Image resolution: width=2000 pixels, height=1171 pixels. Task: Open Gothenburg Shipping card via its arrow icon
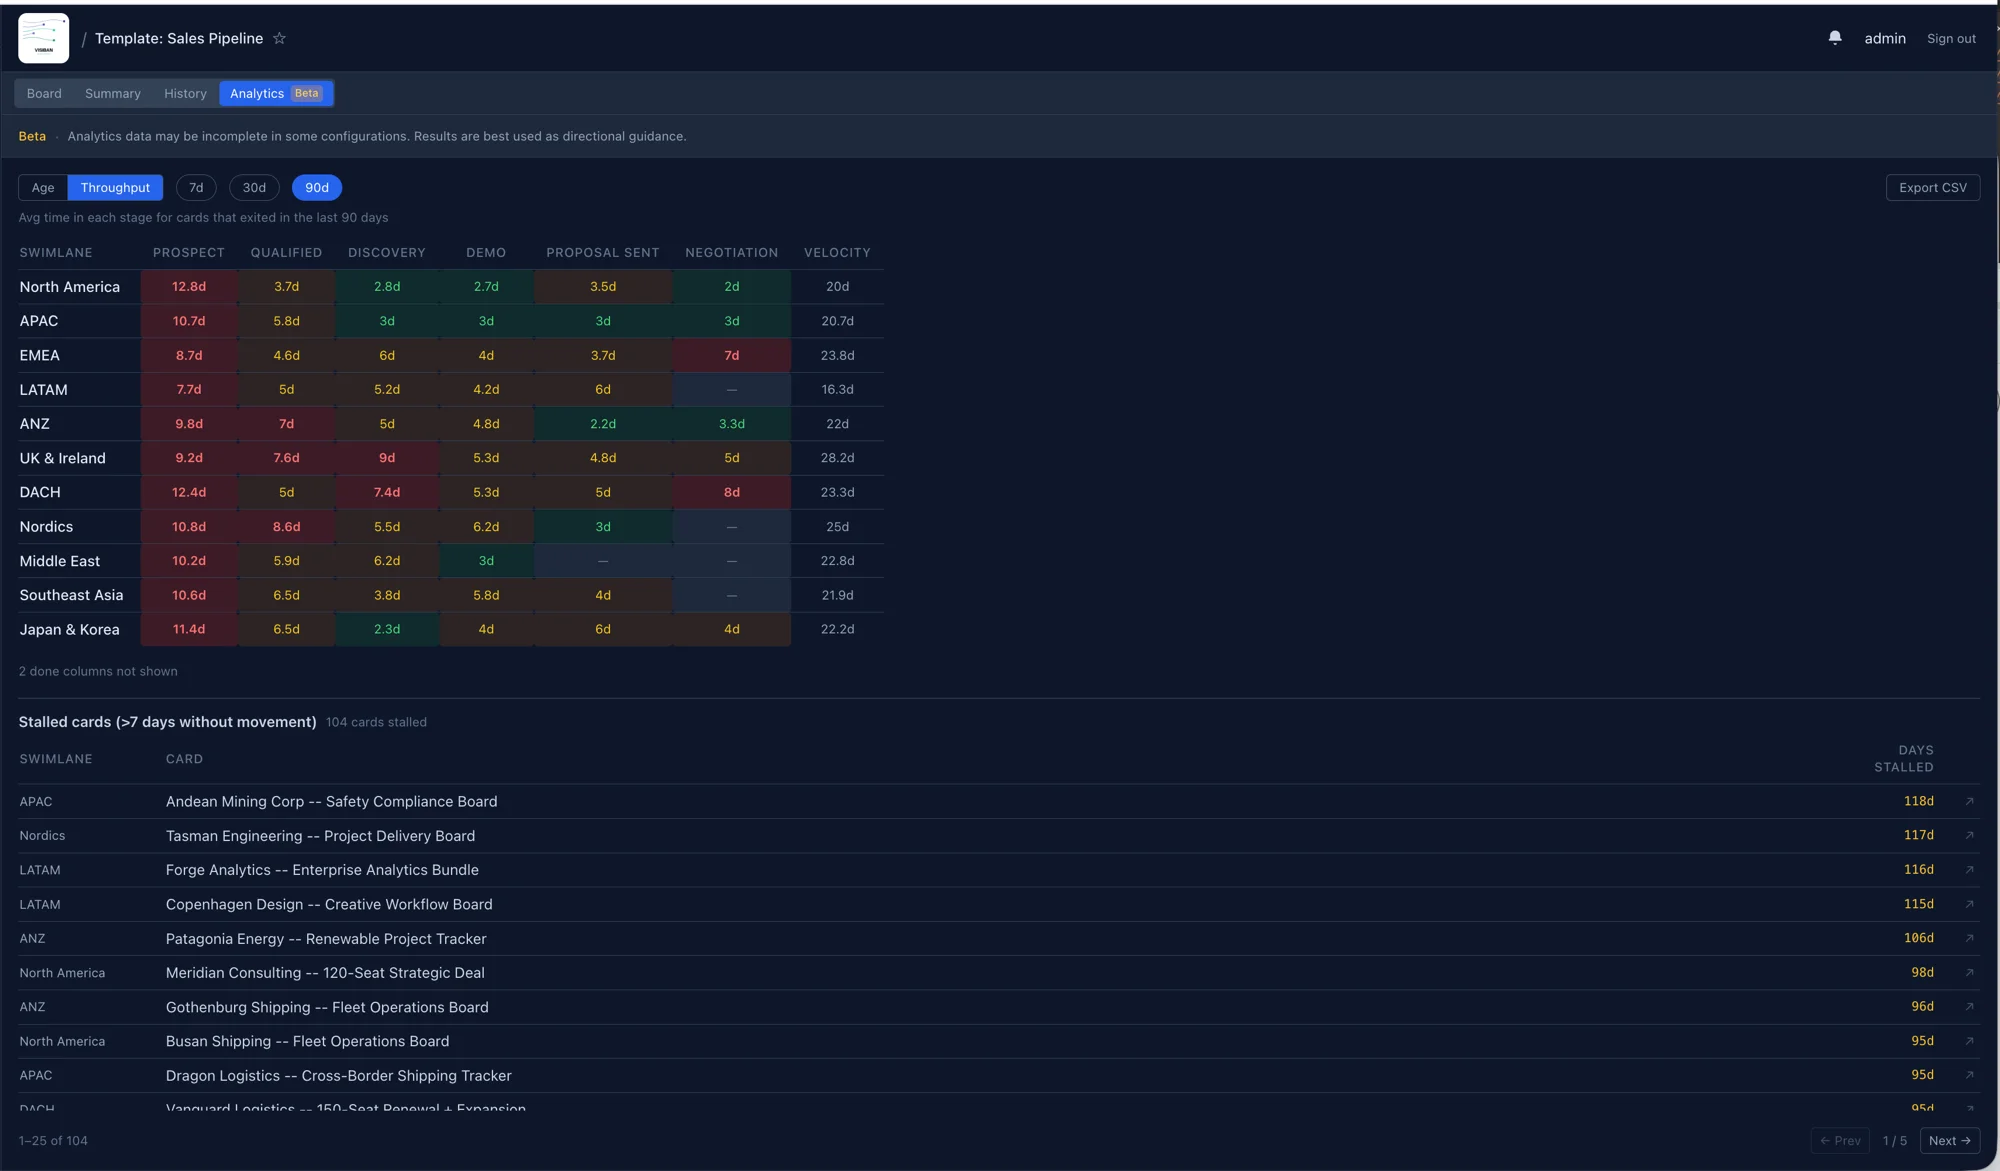(1969, 1007)
